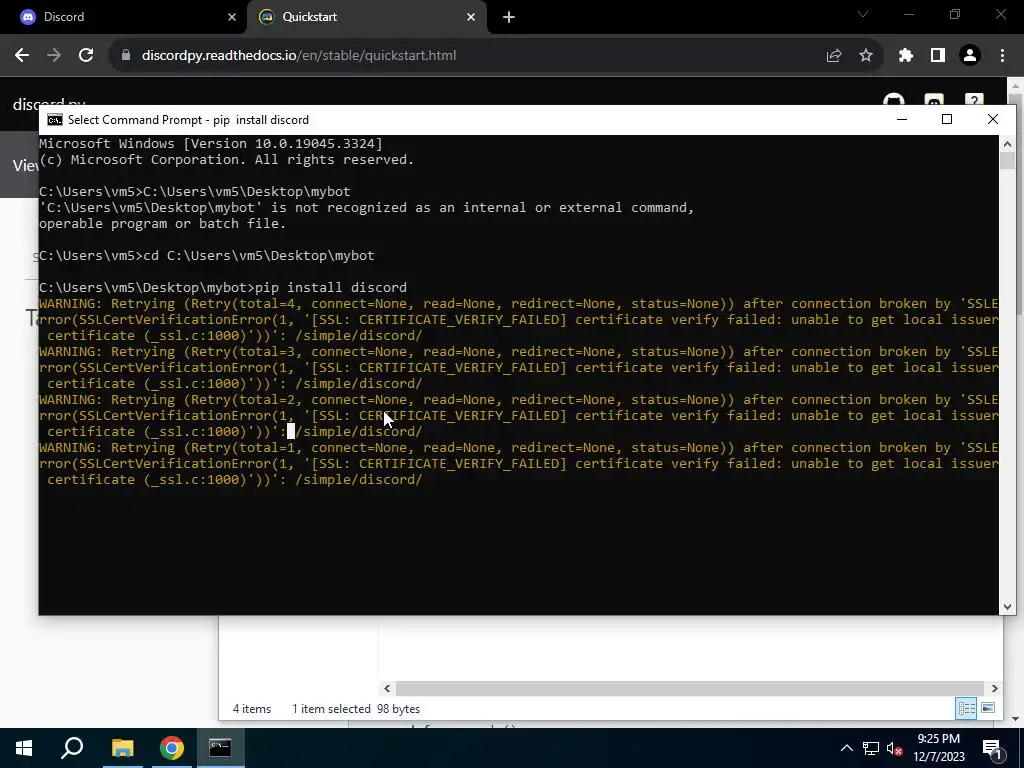Click '4 items' status in File Explorer
The height and width of the screenshot is (768, 1024).
[x=251, y=709]
